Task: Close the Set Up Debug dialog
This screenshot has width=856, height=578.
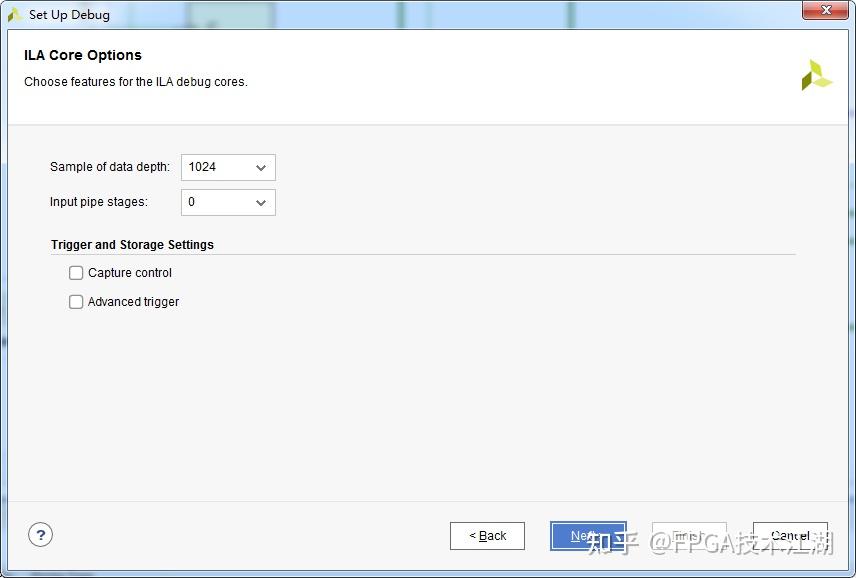Action: [825, 10]
